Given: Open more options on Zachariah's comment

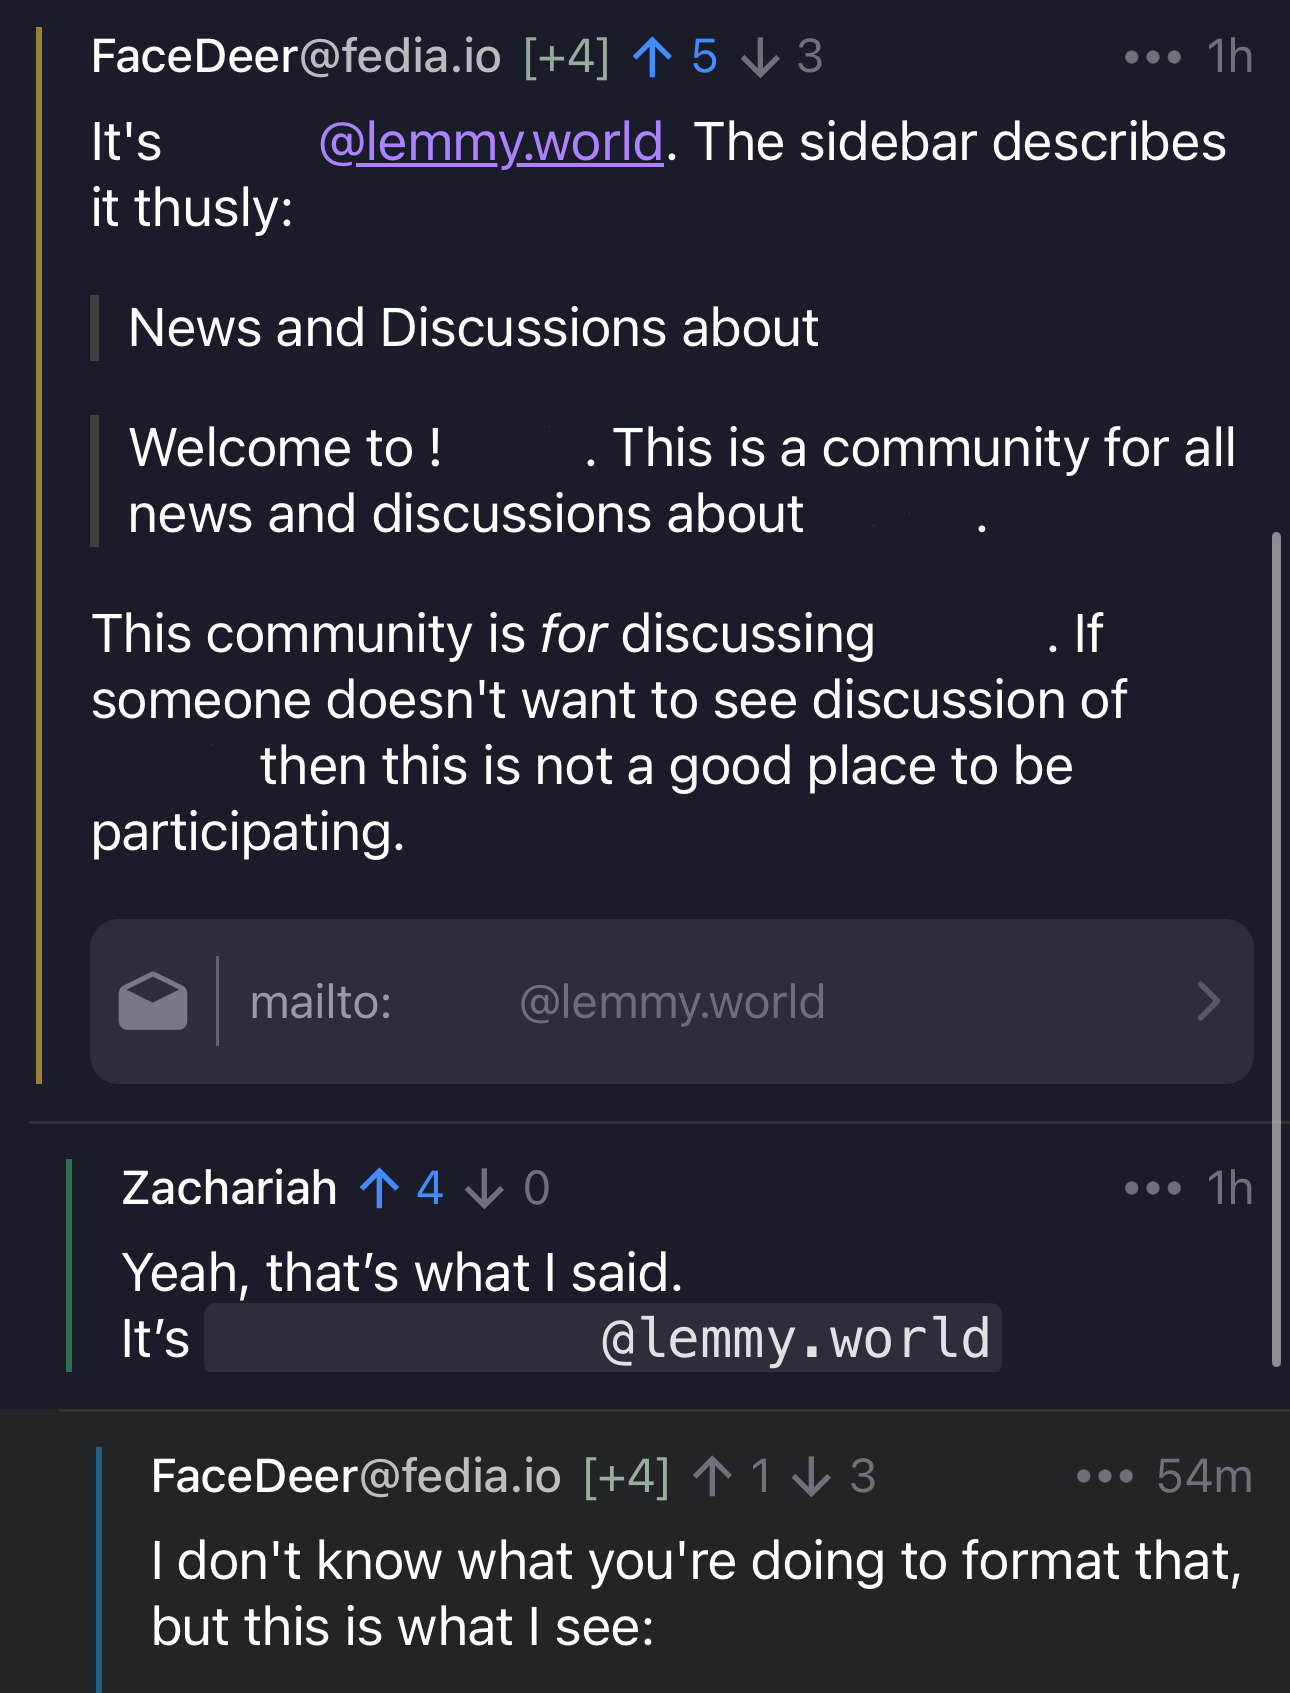Looking at the screenshot, I should [x=1152, y=1188].
